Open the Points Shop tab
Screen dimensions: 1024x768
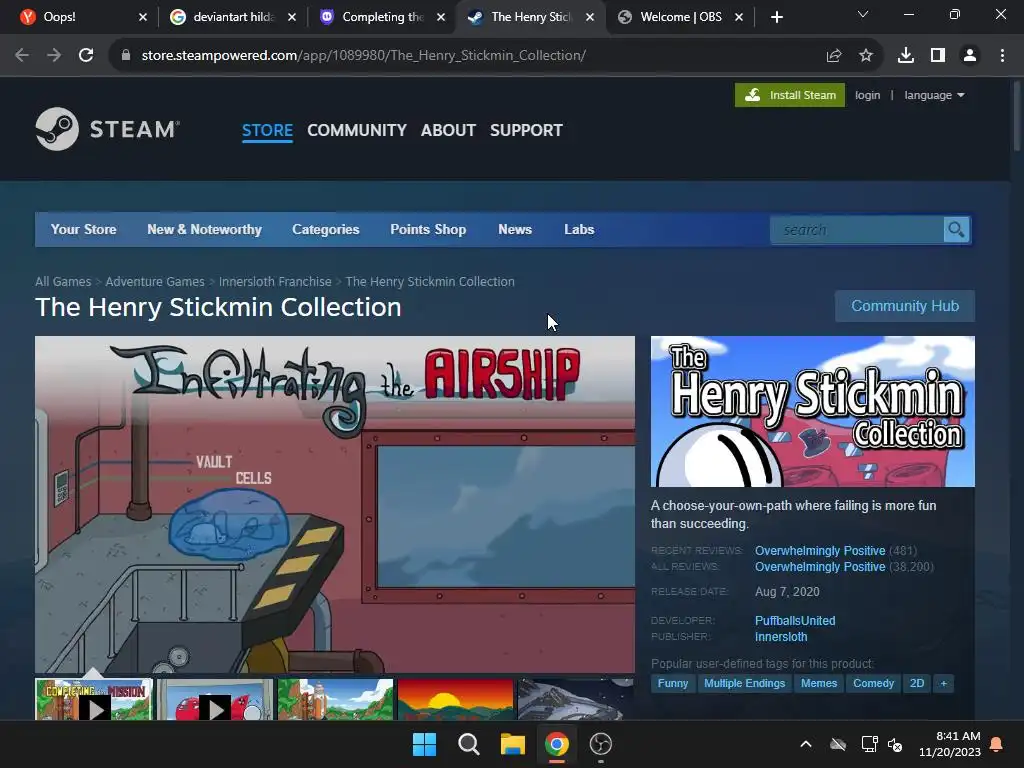pyautogui.click(x=428, y=229)
